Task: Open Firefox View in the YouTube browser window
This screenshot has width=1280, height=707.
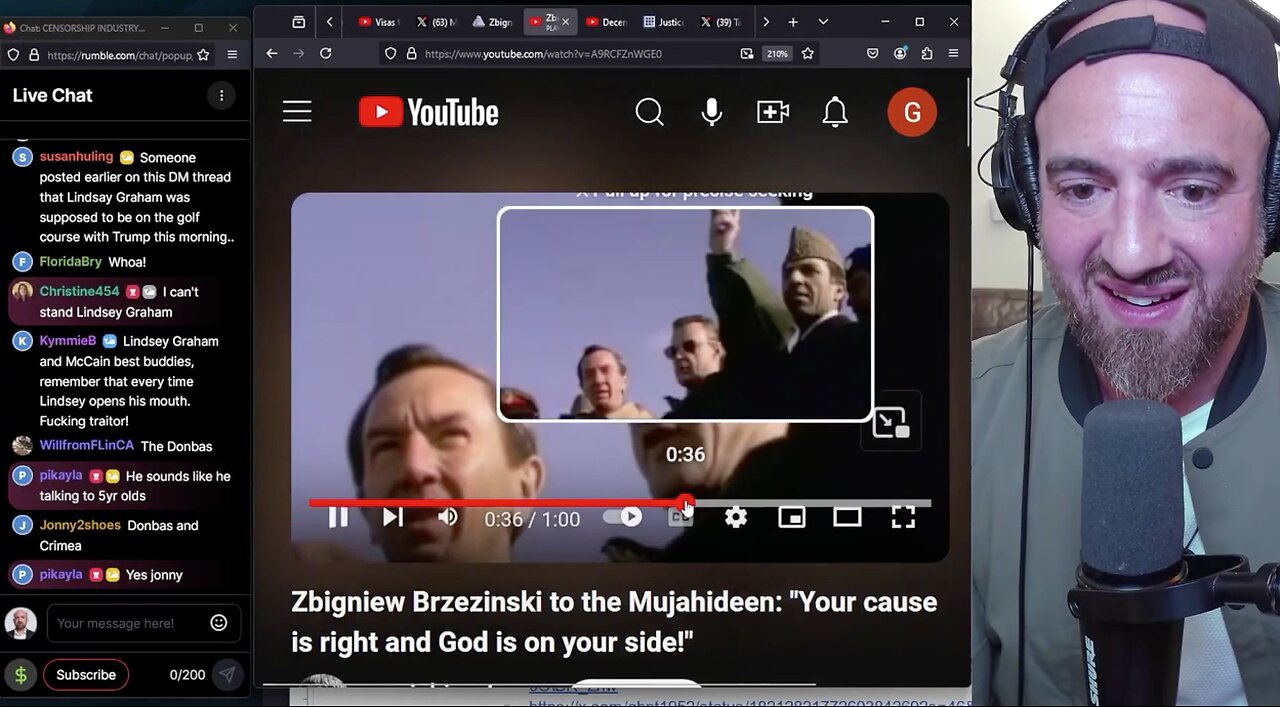Action: [298, 22]
